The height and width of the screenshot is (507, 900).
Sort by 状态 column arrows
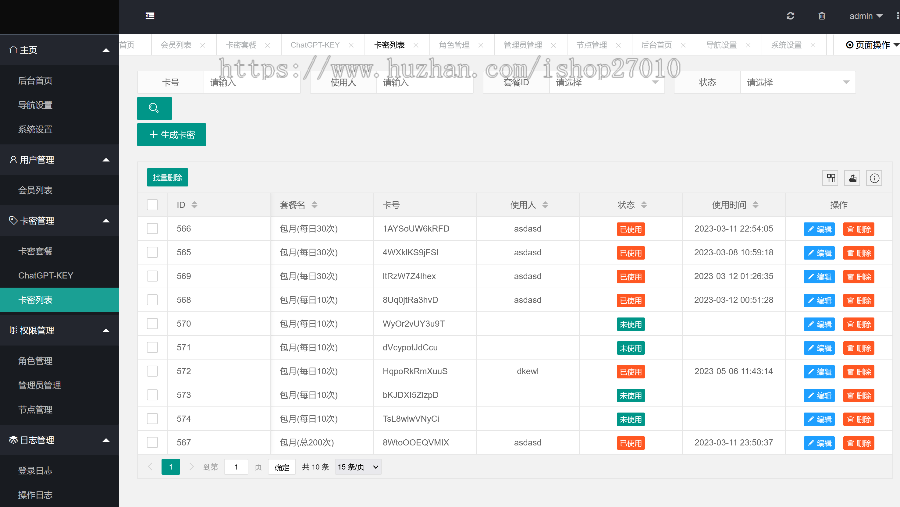pyautogui.click(x=644, y=205)
